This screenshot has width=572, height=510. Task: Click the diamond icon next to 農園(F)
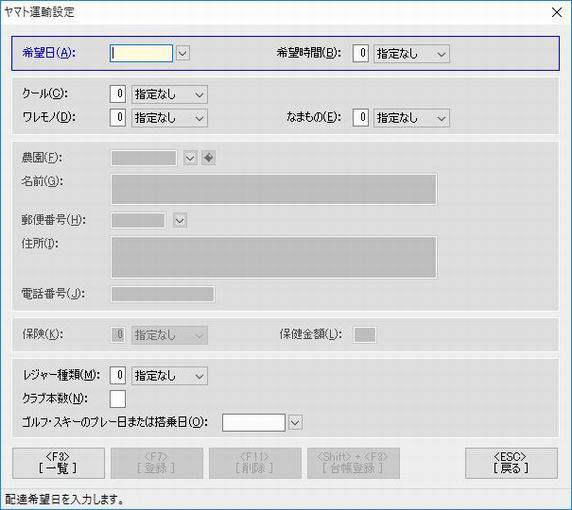pyautogui.click(x=208, y=158)
